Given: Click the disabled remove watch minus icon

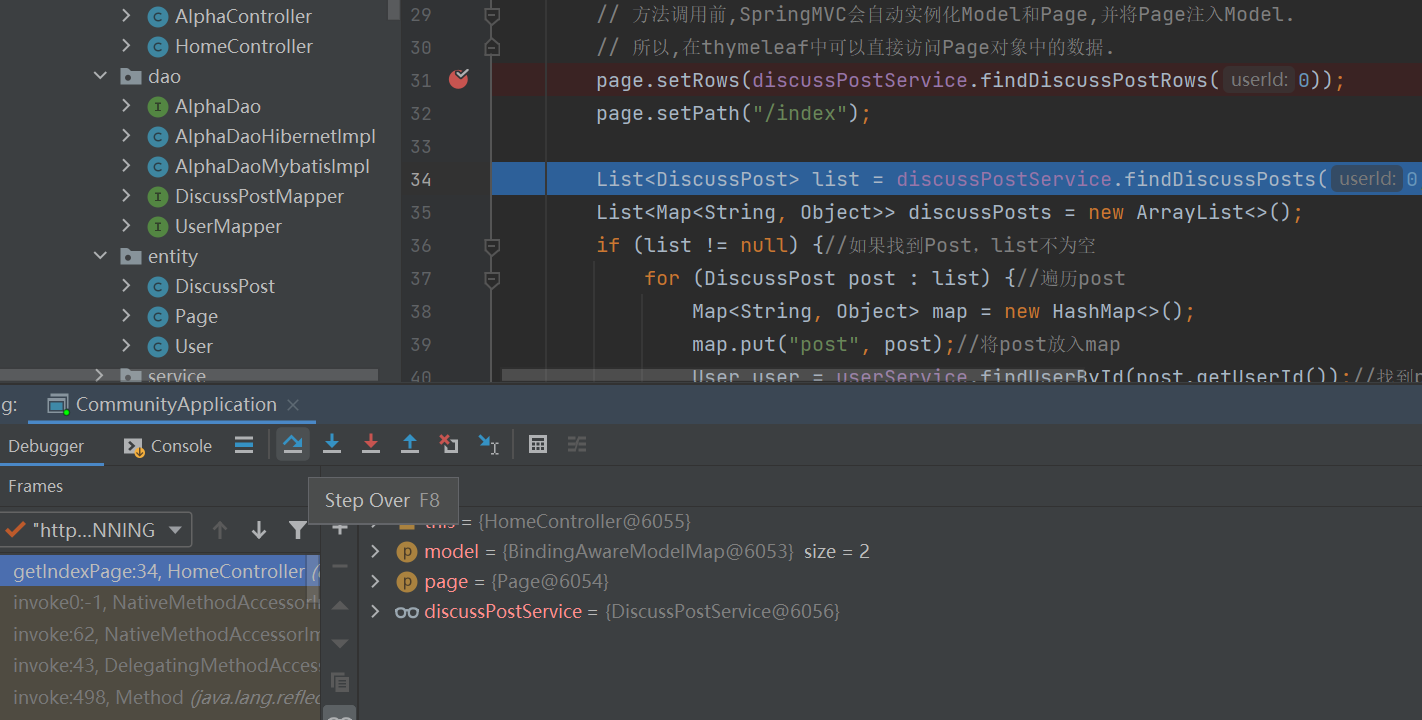Looking at the screenshot, I should (x=340, y=566).
